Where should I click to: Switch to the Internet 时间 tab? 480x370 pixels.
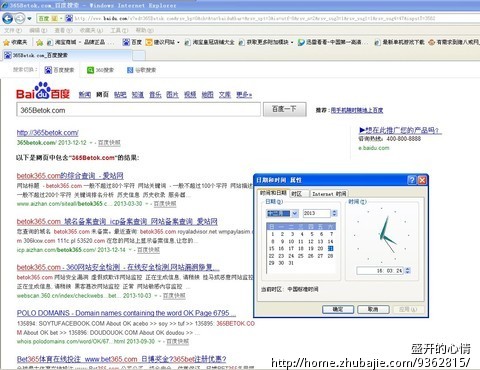click(x=329, y=194)
